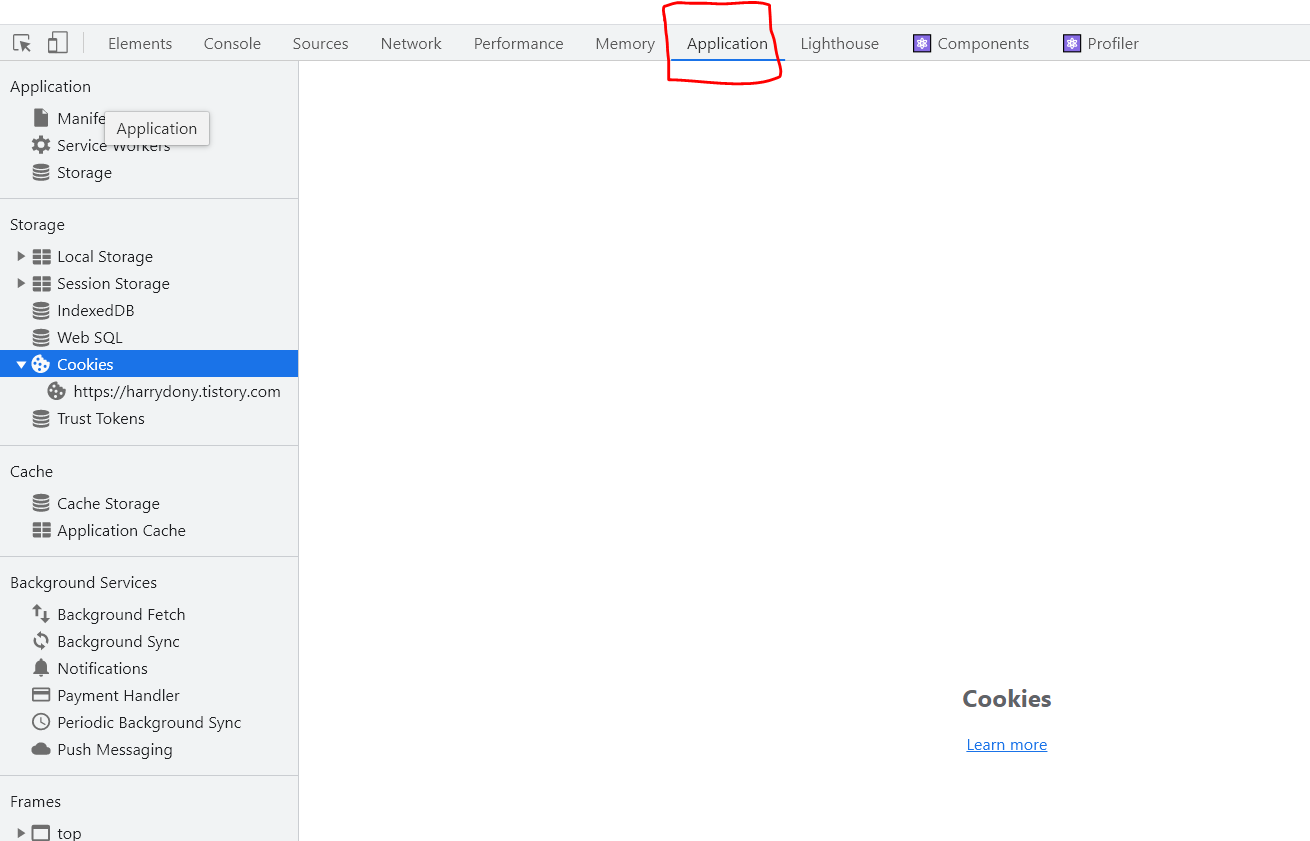Click the React icon on Components tab
The width and height of the screenshot is (1310, 841).
tap(922, 43)
